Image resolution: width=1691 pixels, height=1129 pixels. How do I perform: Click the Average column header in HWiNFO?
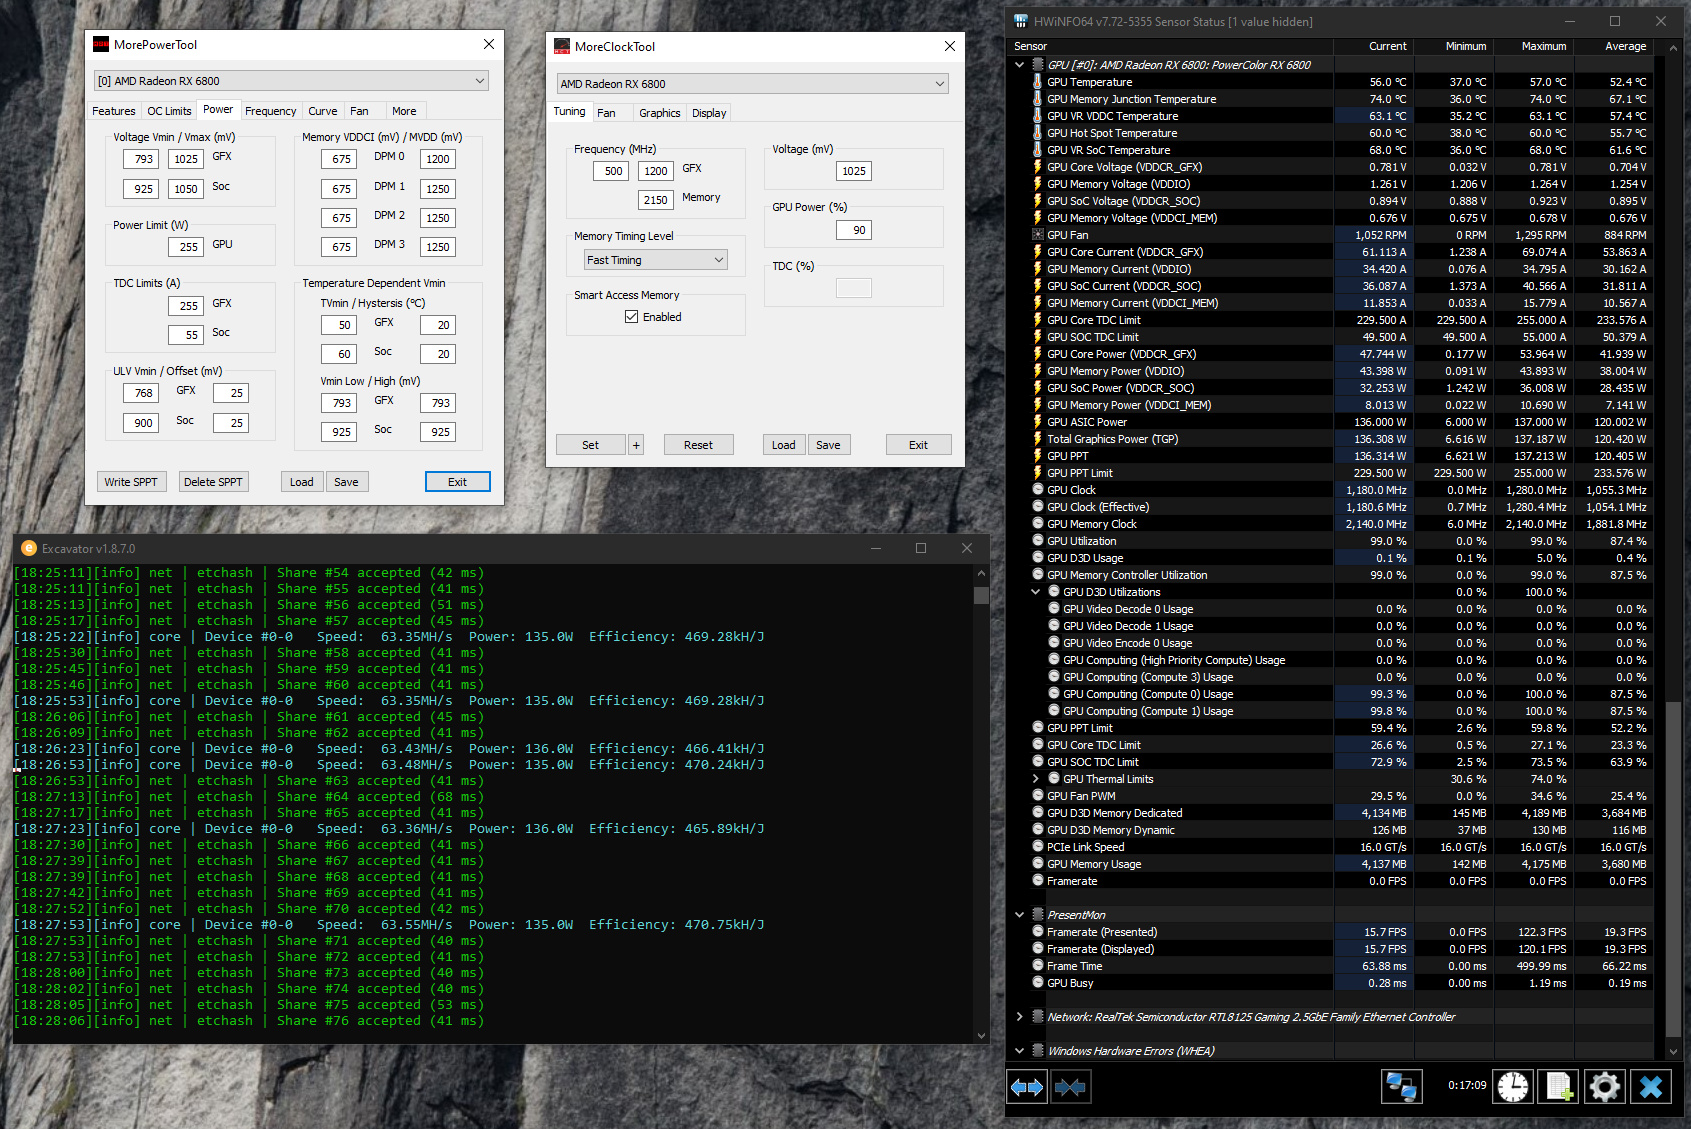(1614, 46)
